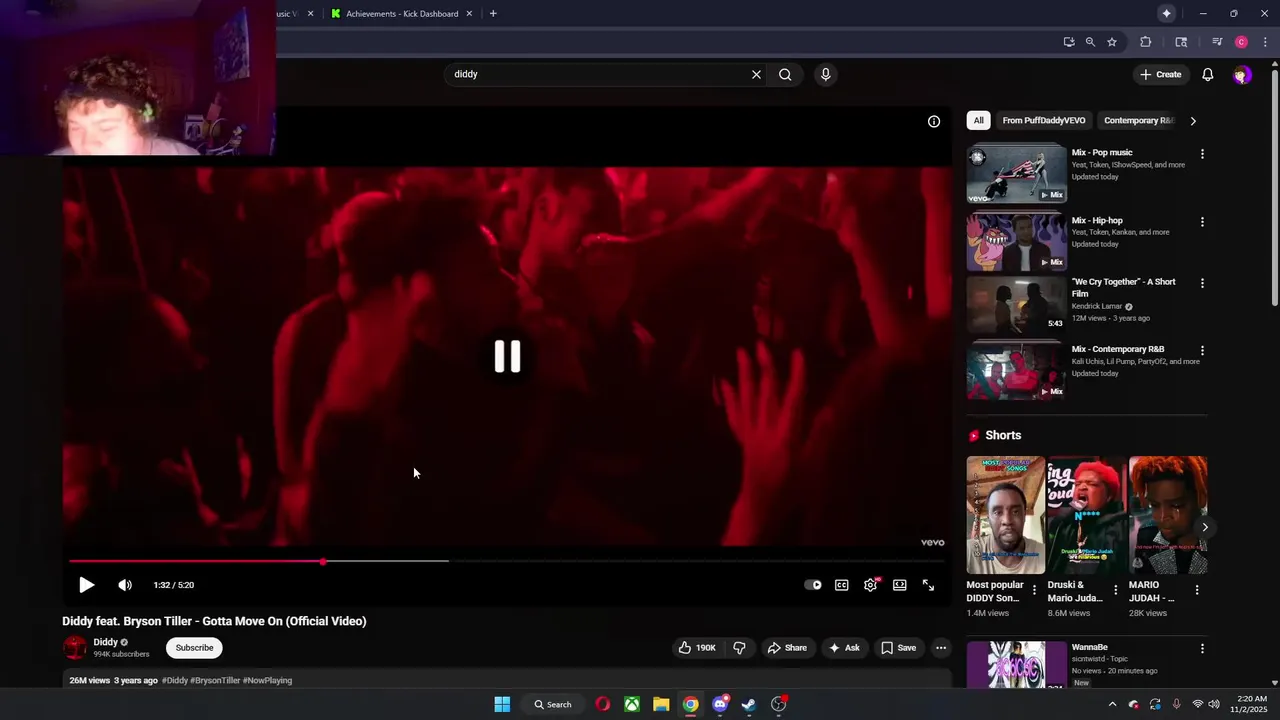1280x720 pixels.
Task: Click the #BrysonTiller hashtag
Action: [x=215, y=681]
